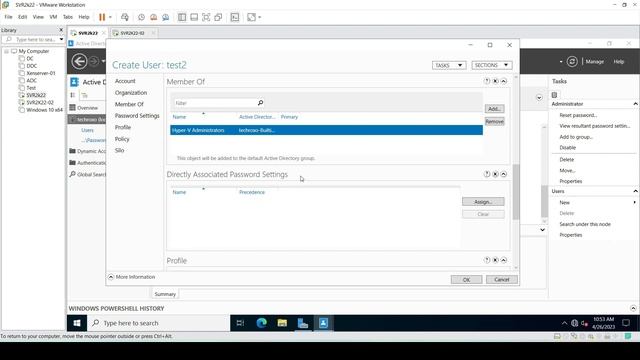This screenshot has height=360, width=640.
Task: Click the filter search magnifier icon
Action: 260,103
